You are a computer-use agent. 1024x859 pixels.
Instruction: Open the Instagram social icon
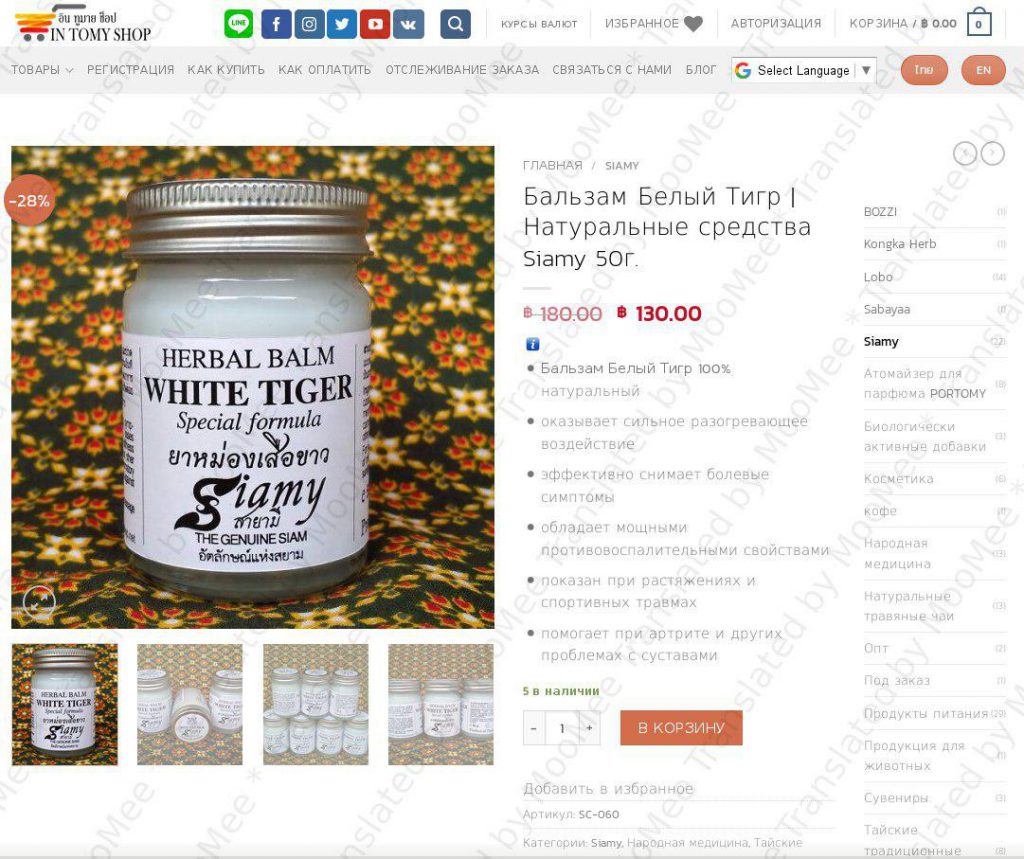click(x=310, y=24)
